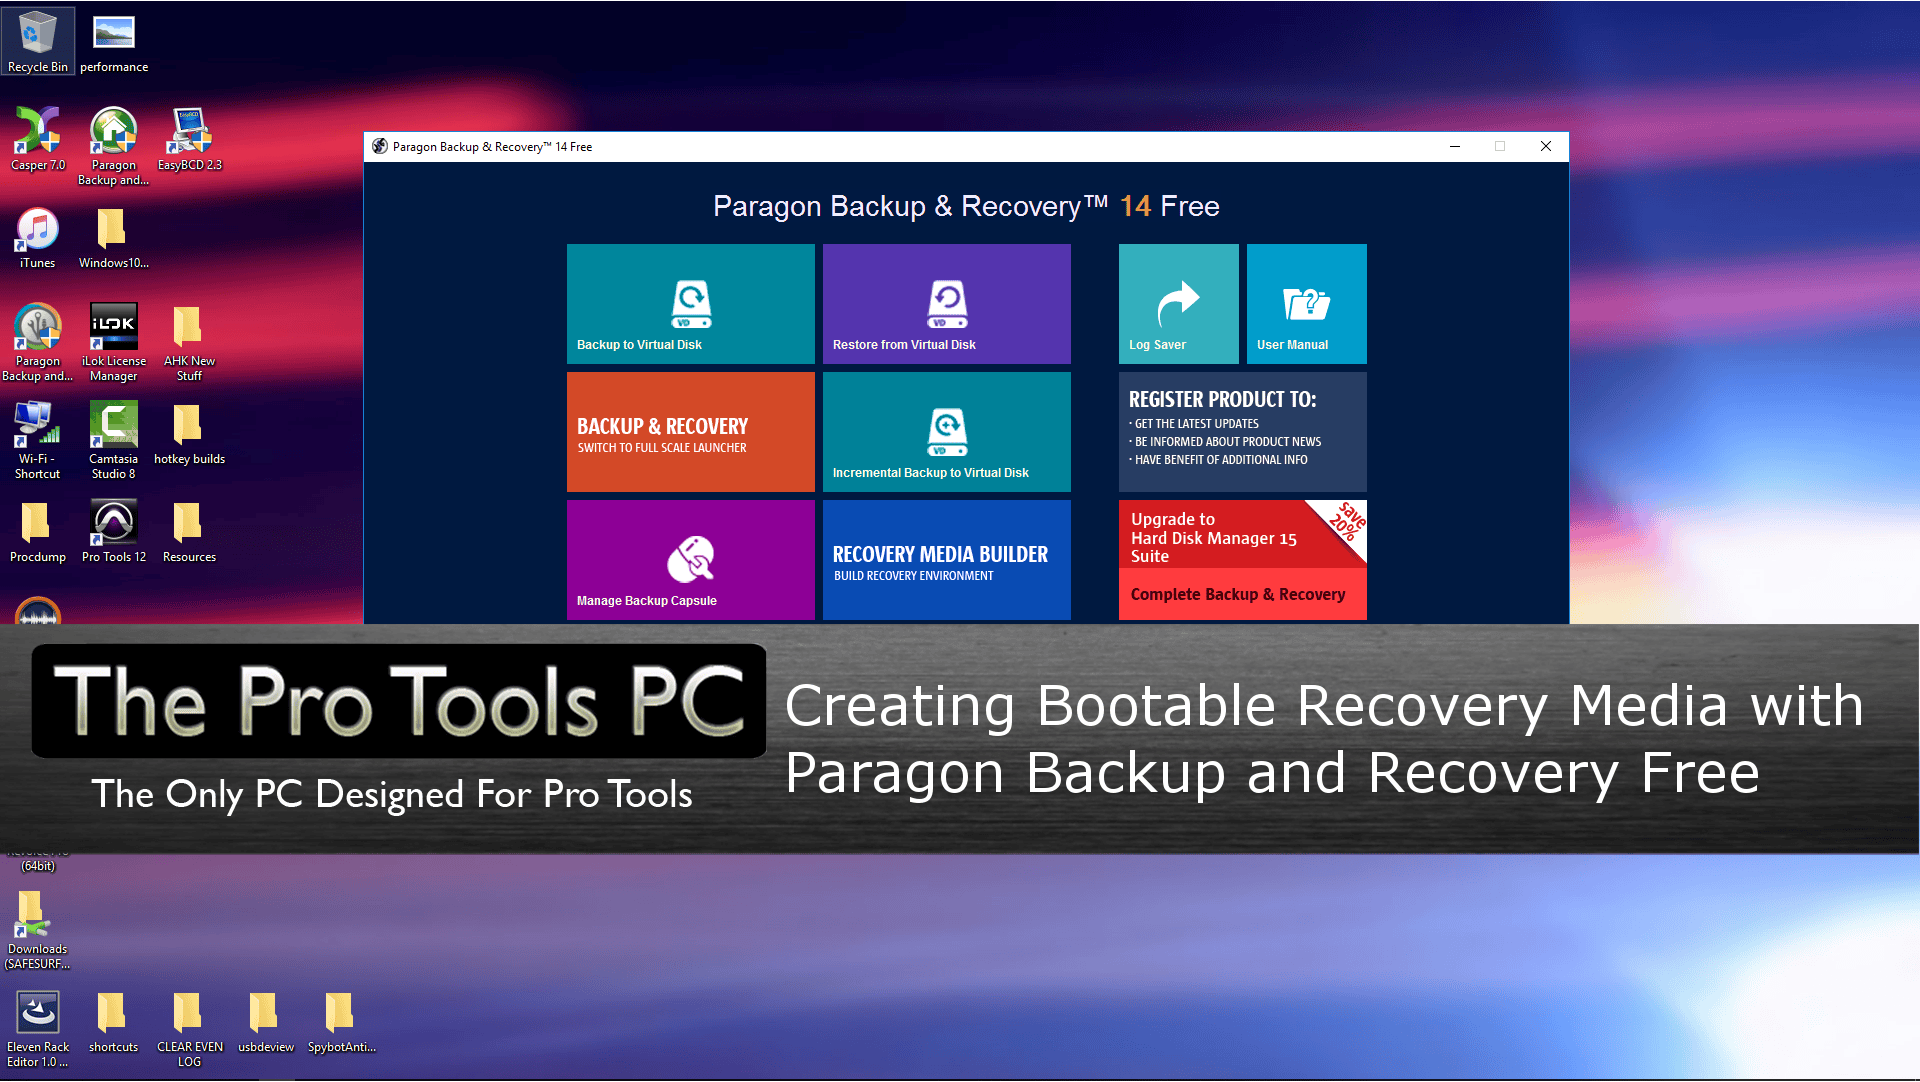Click the Paragon app icon in title bar
Screen dimensions: 1920x1082
[380, 146]
